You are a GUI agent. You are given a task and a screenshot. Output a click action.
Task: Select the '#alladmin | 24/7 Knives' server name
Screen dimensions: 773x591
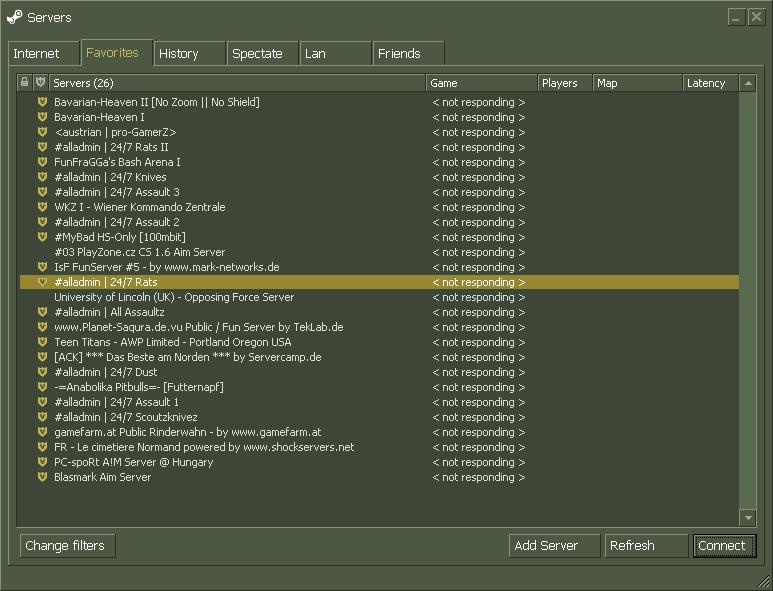click(x=110, y=177)
